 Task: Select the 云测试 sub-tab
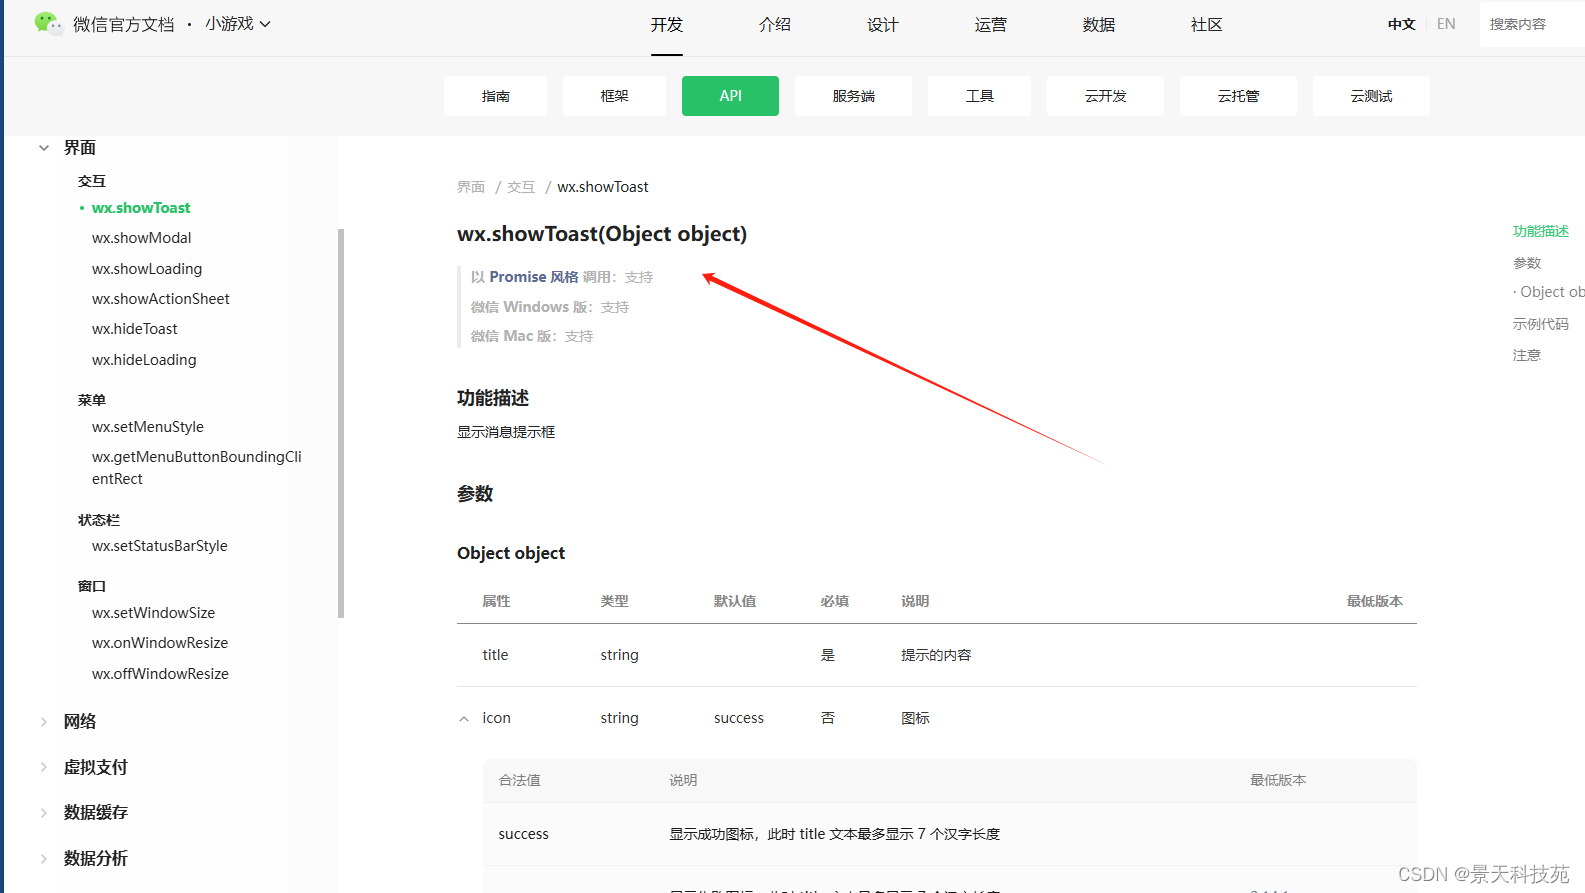point(1371,96)
